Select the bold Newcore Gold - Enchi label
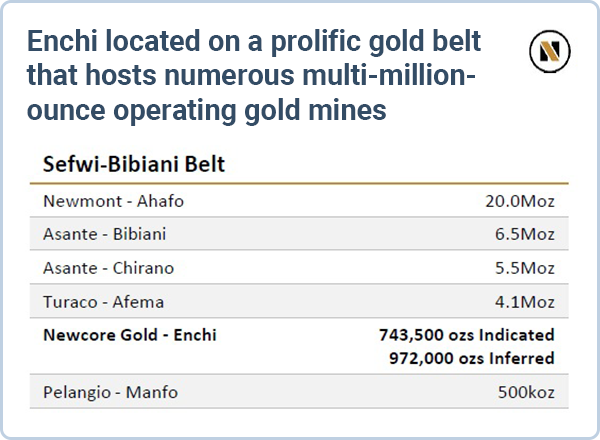600x440 pixels. [129, 335]
